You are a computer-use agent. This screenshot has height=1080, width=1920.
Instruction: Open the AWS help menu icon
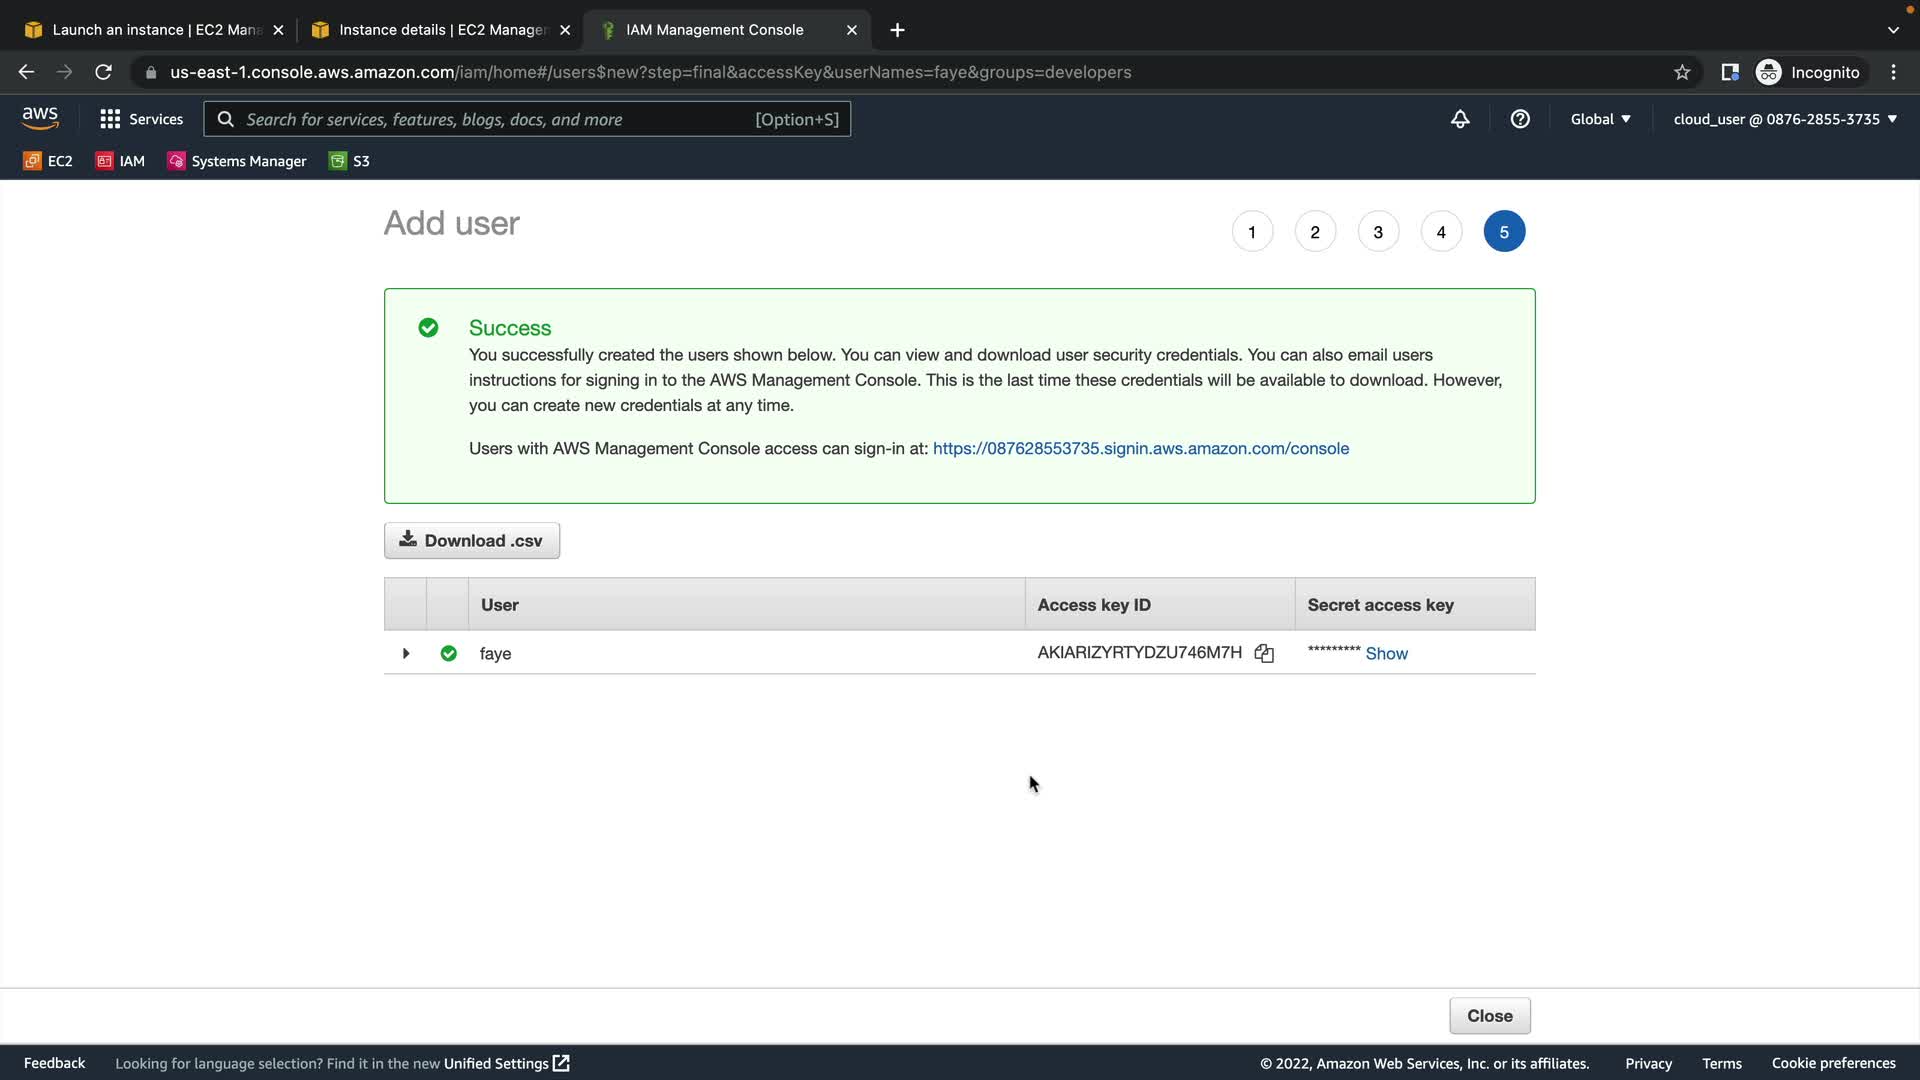click(1520, 119)
